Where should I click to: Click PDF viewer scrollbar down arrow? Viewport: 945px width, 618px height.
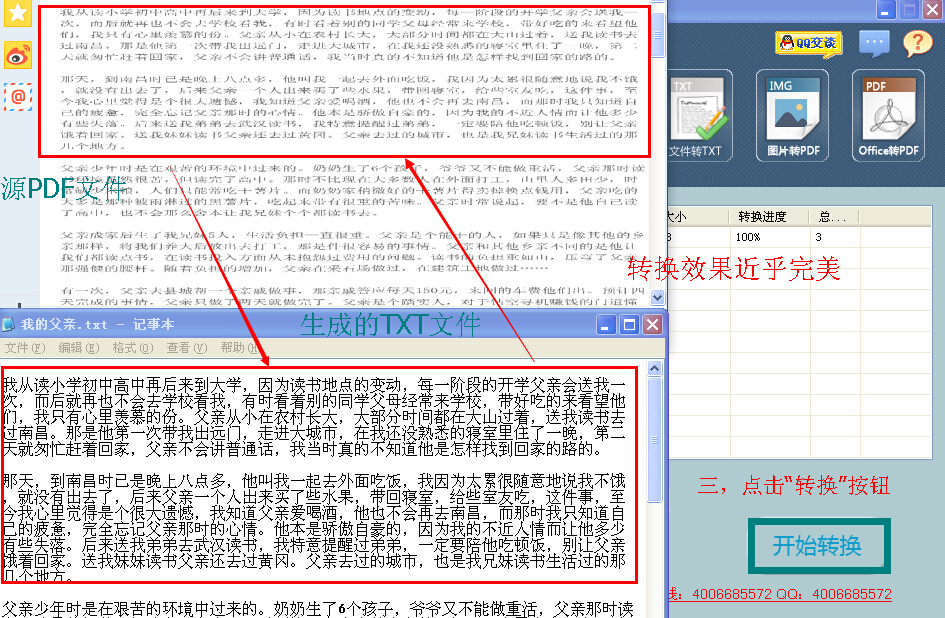tap(658, 297)
